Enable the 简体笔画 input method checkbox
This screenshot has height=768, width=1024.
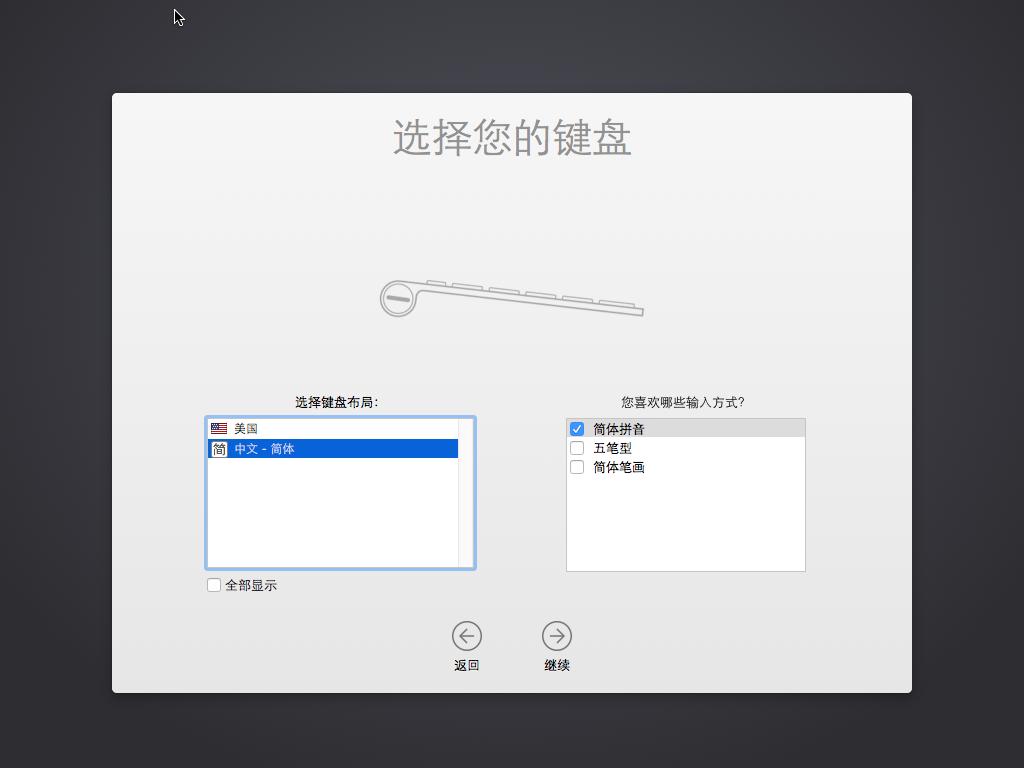tap(576, 466)
